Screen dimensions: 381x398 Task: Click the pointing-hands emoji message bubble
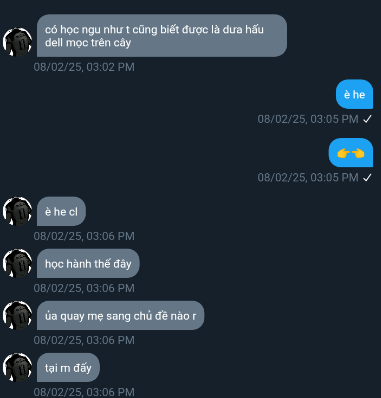pos(351,153)
